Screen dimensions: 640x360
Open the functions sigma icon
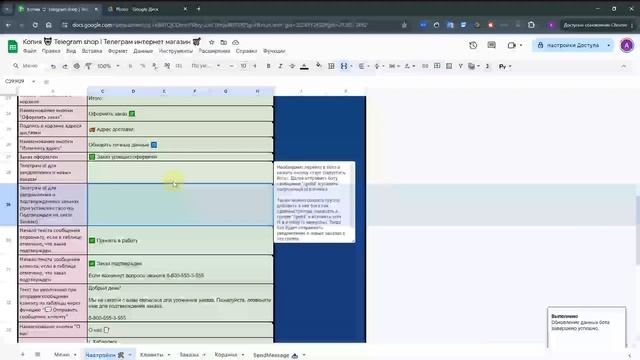point(487,66)
